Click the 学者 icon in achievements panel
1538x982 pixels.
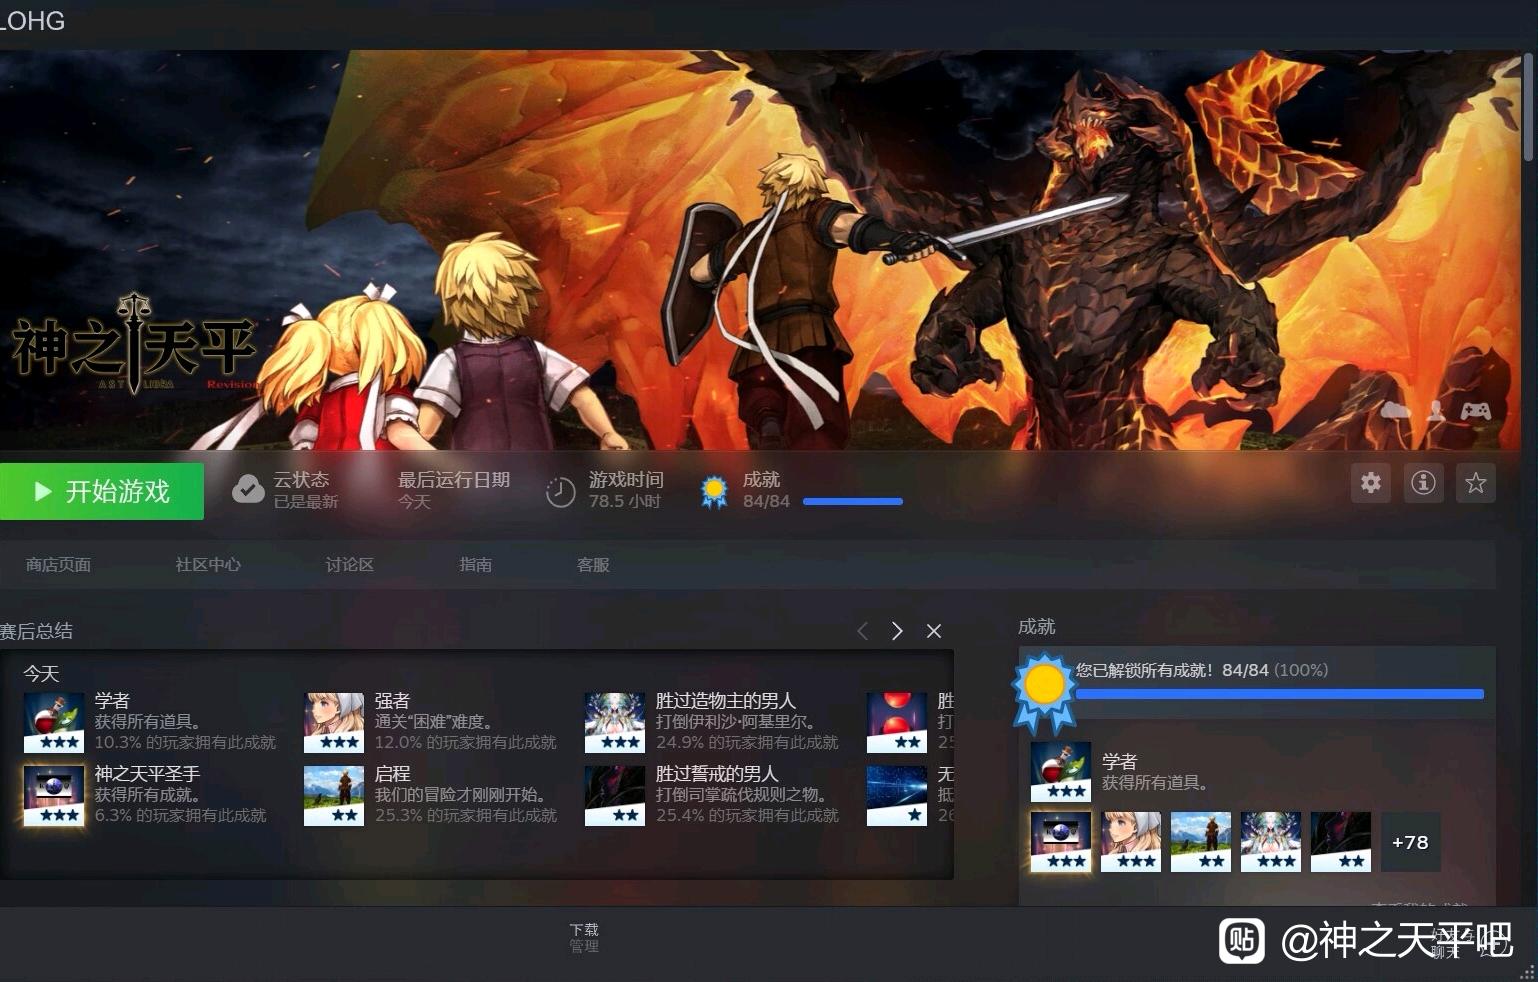(1061, 771)
